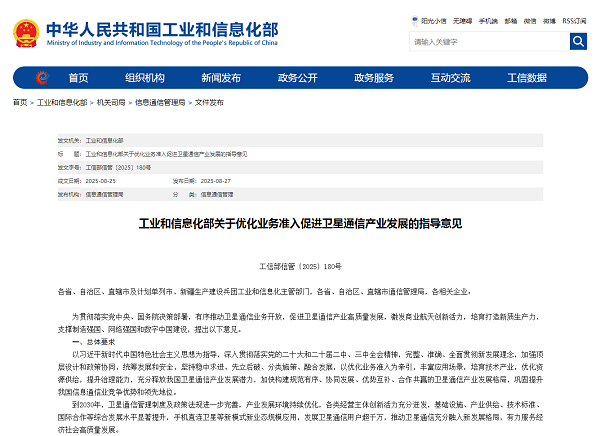Click the 邮箱 mailbox link
Image resolution: width=600 pixels, height=436 pixels.
(x=510, y=21)
